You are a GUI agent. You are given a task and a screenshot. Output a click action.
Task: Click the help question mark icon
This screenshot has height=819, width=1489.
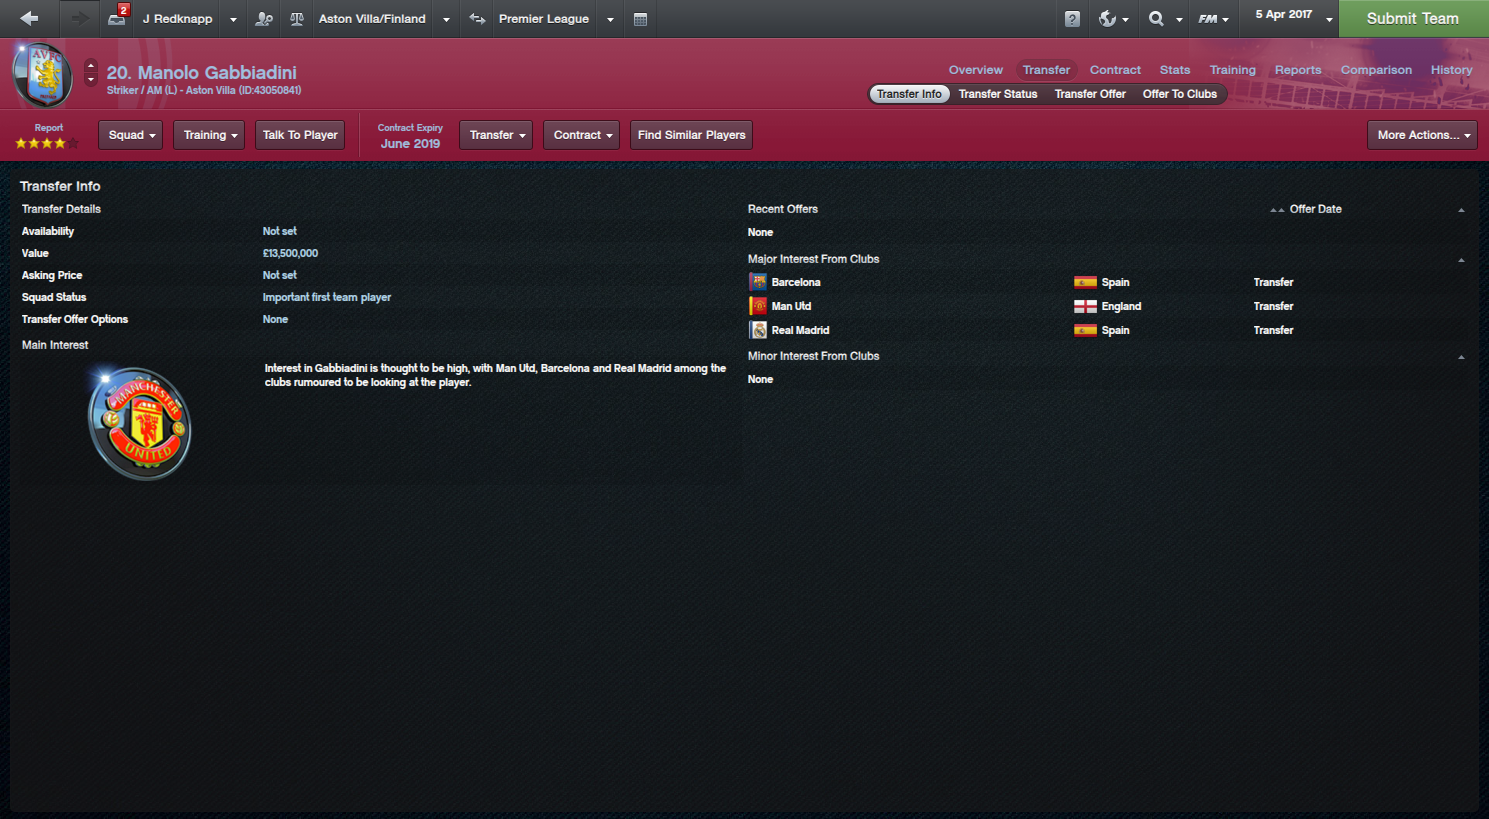pyautogui.click(x=1072, y=19)
